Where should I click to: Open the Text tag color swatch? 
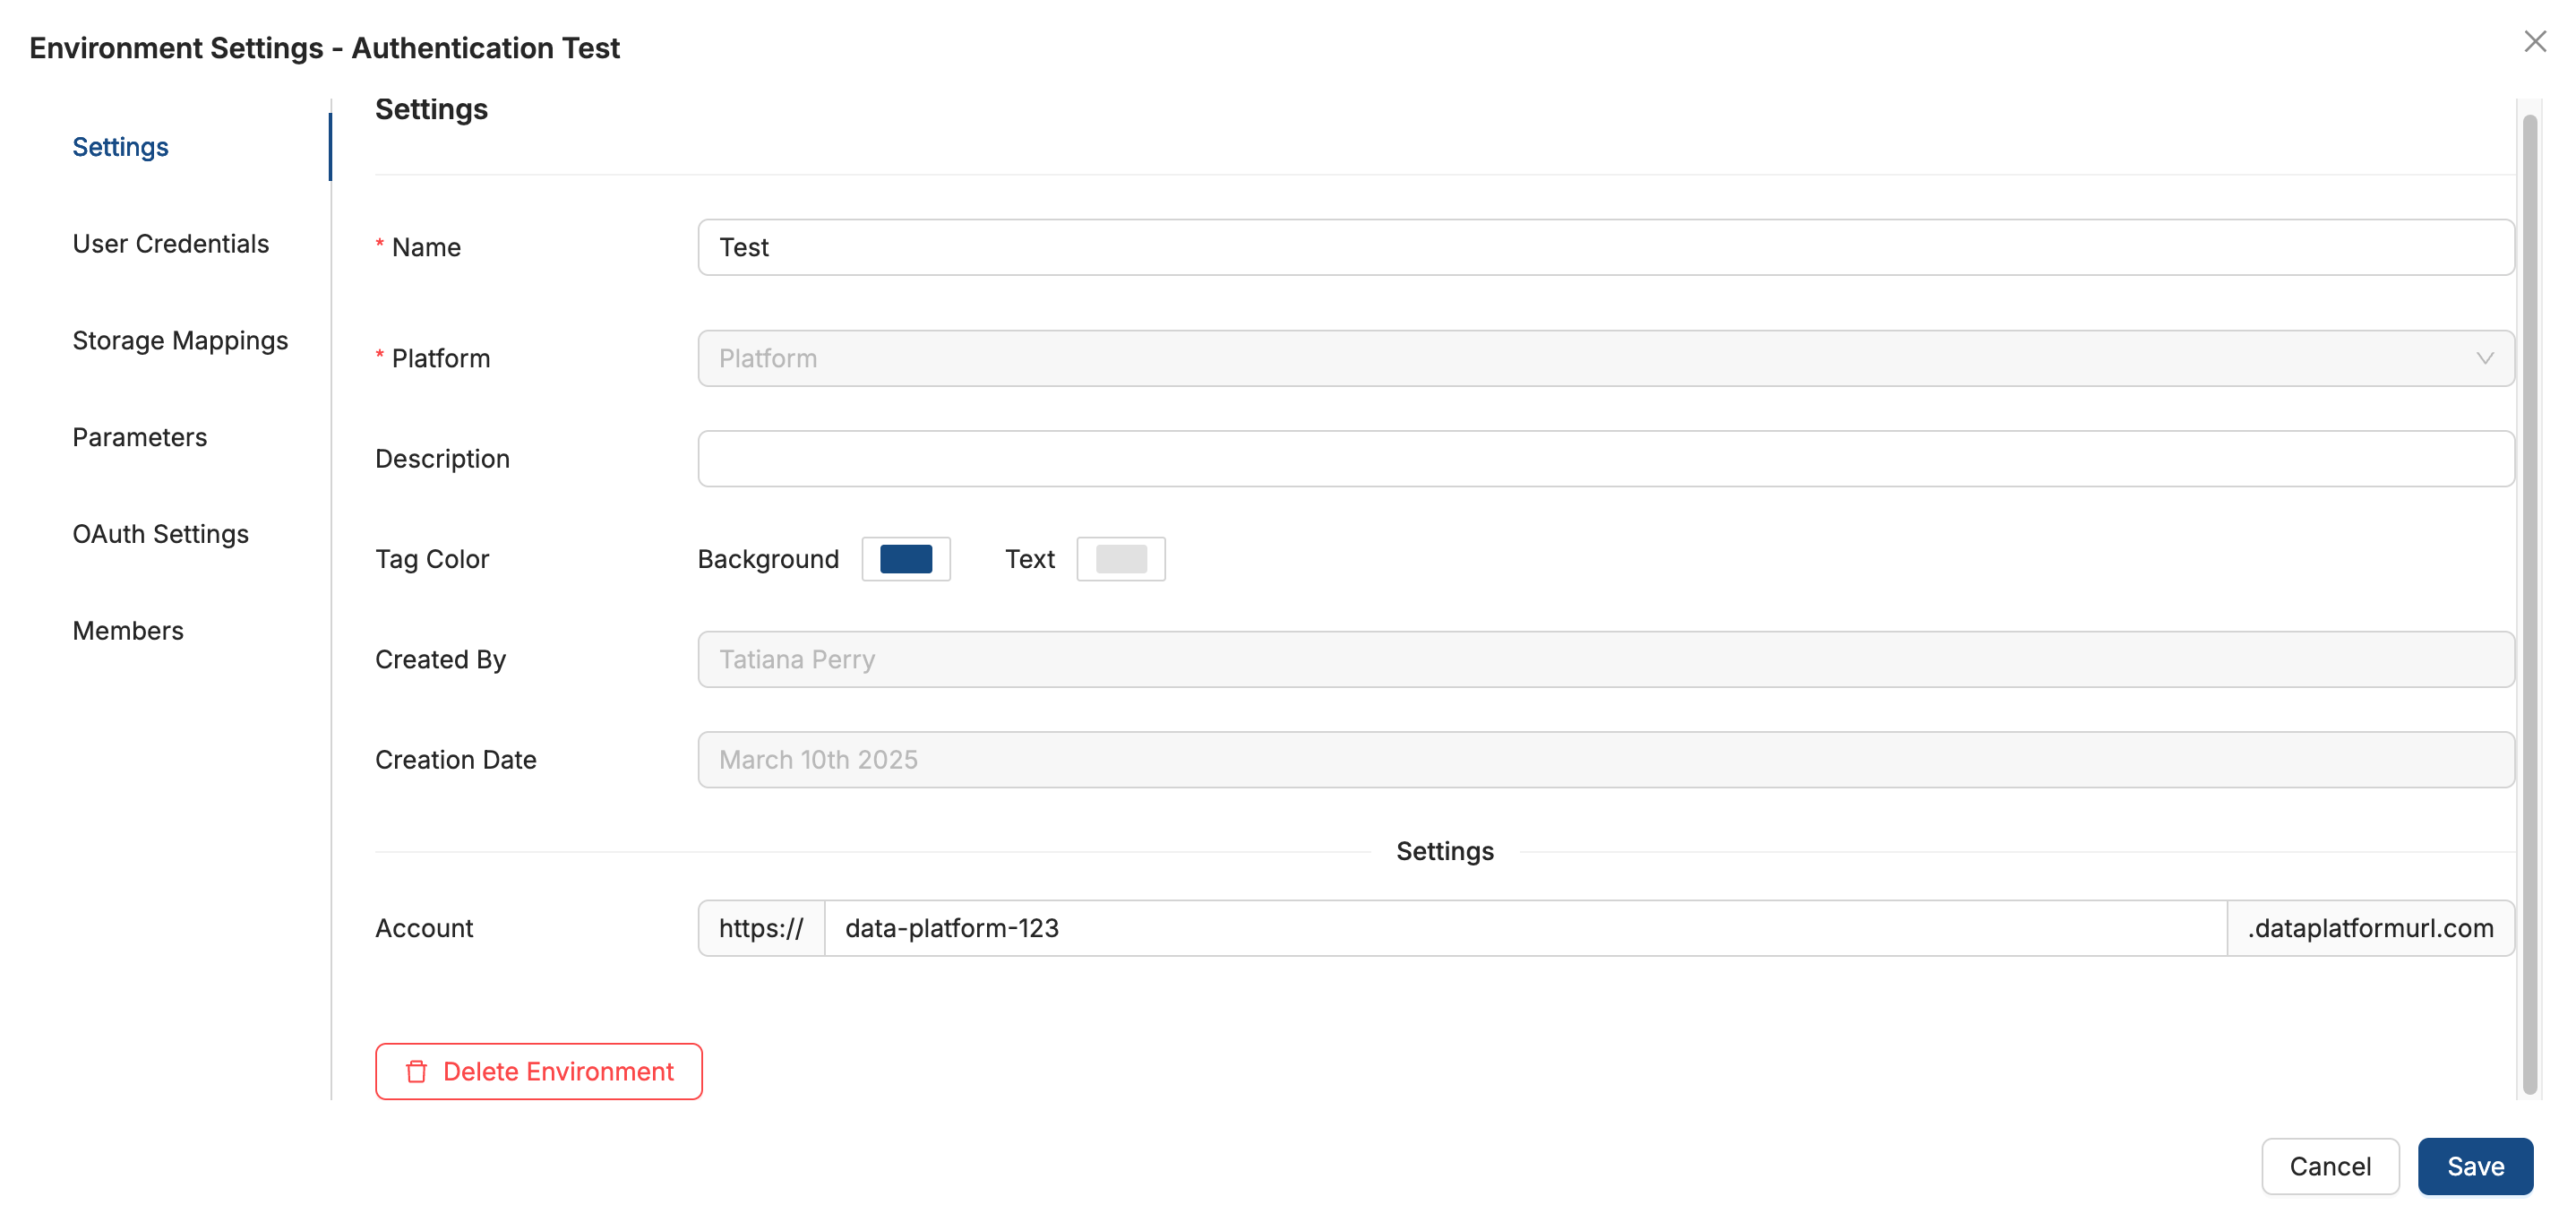(x=1120, y=559)
